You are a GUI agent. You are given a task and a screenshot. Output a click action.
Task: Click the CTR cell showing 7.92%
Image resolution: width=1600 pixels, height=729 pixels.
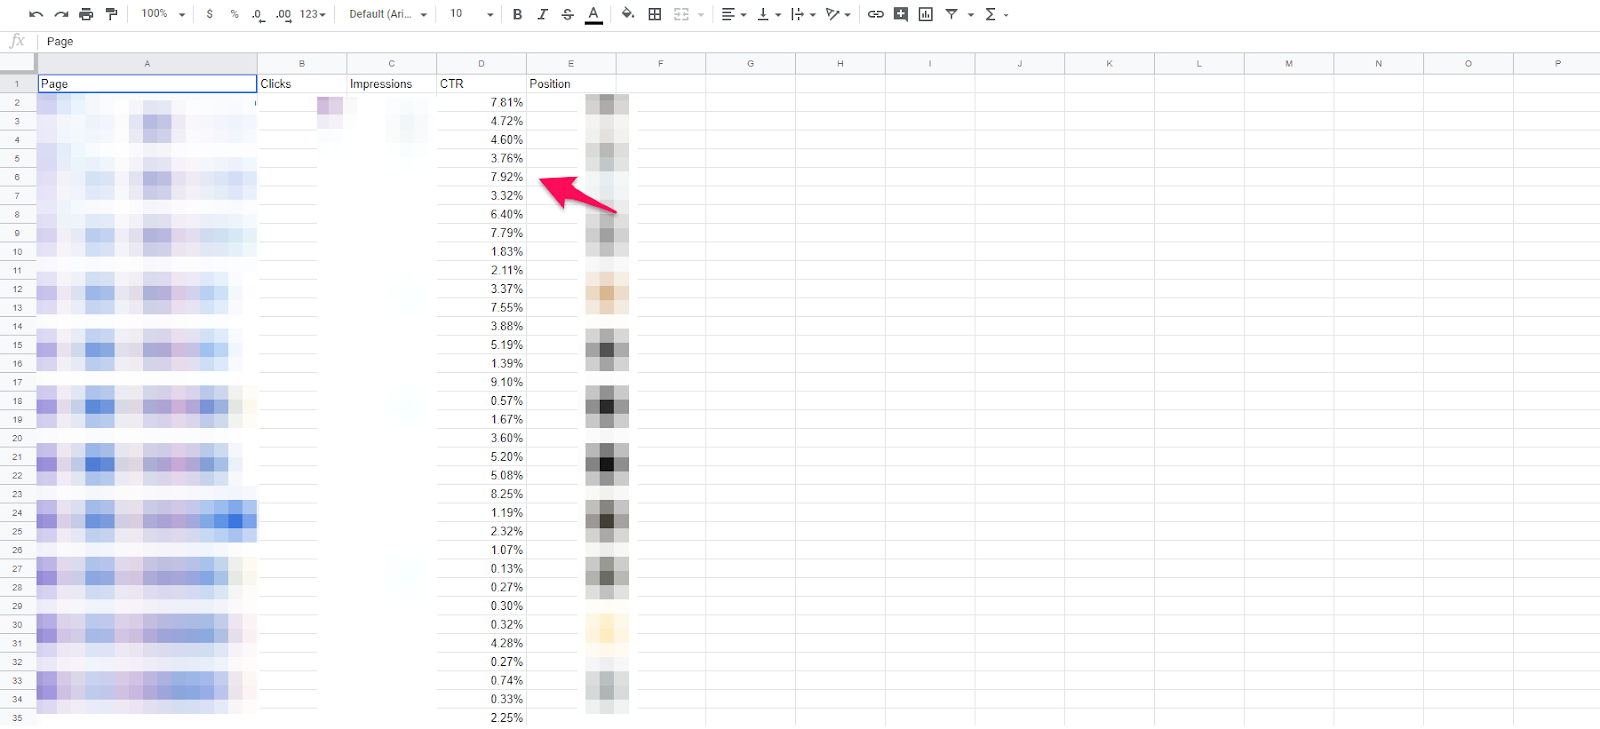tap(482, 177)
